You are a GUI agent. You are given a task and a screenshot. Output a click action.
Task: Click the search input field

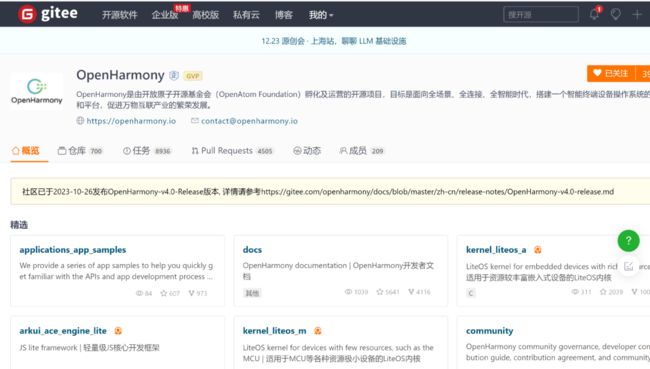541,15
